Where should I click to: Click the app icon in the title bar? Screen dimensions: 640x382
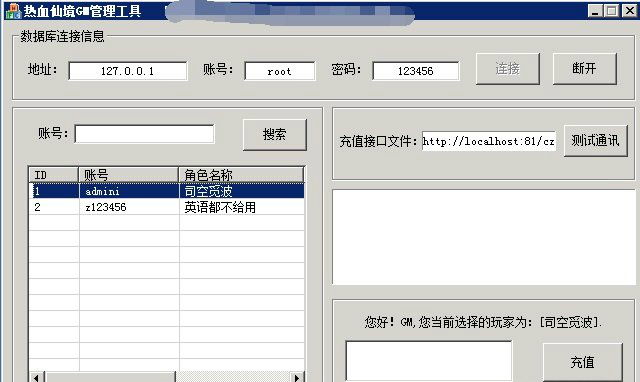click(x=13, y=11)
